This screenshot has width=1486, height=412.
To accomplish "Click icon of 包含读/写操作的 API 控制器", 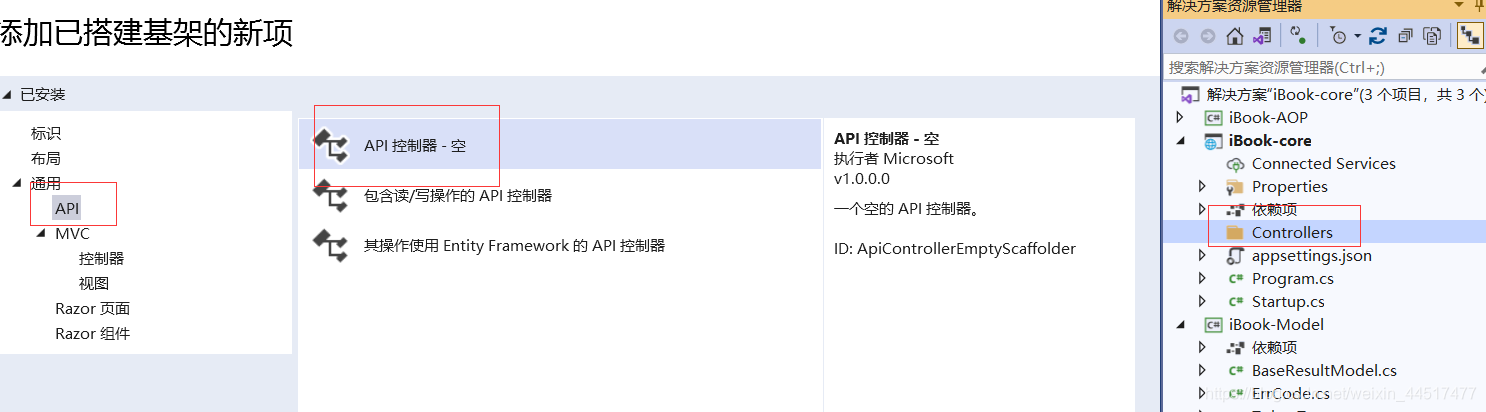I will tap(331, 195).
